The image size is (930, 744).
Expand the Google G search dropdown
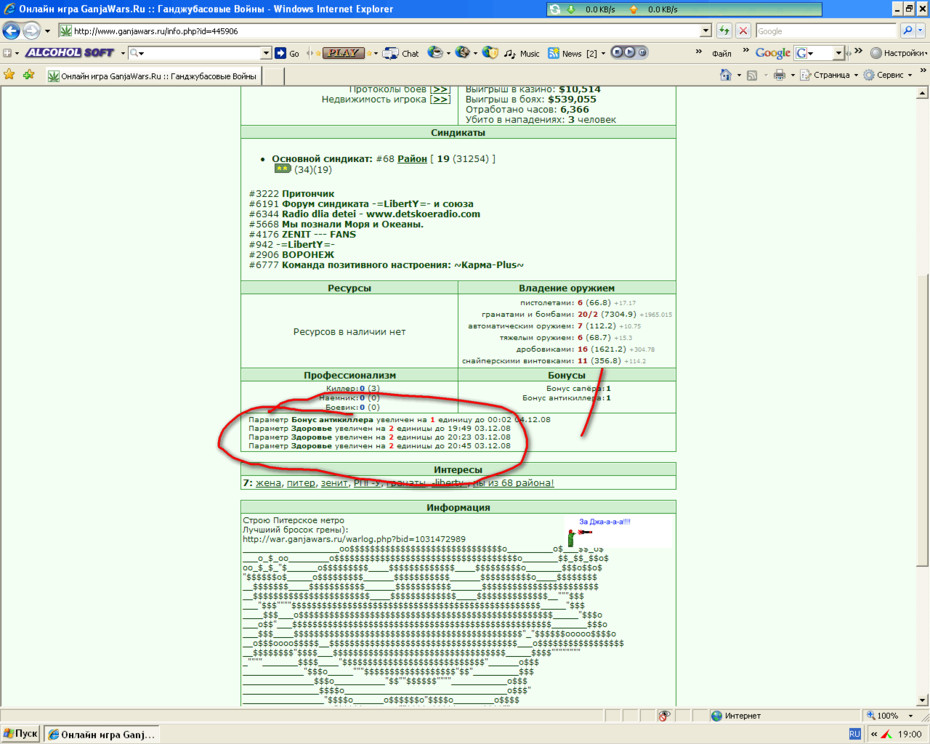pyautogui.click(x=838, y=53)
